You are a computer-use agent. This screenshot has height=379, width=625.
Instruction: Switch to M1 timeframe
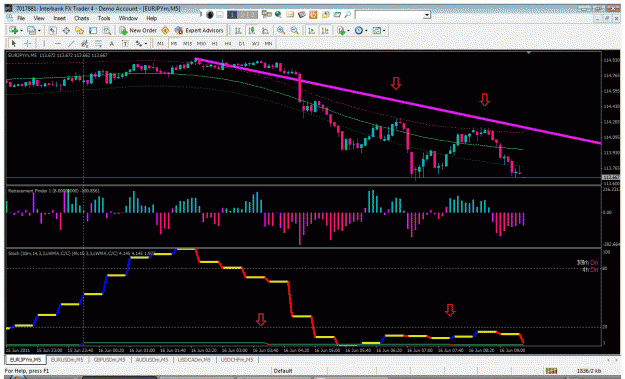point(160,43)
